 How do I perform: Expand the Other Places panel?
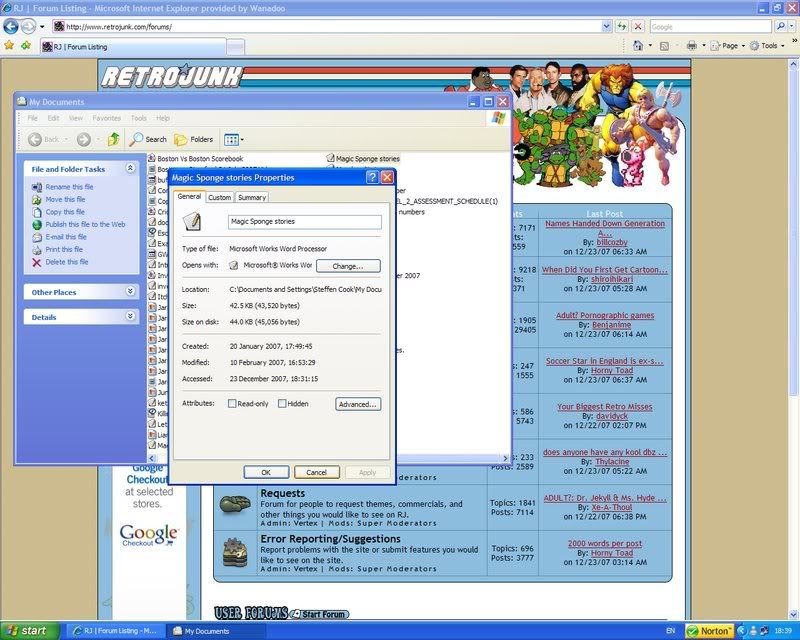point(130,291)
